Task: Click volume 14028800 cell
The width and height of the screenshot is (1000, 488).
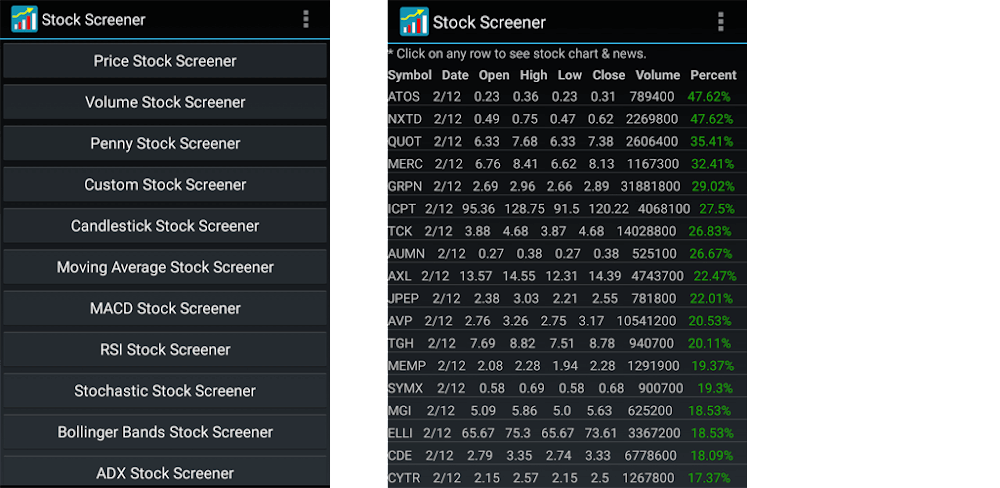Action: coord(647,231)
